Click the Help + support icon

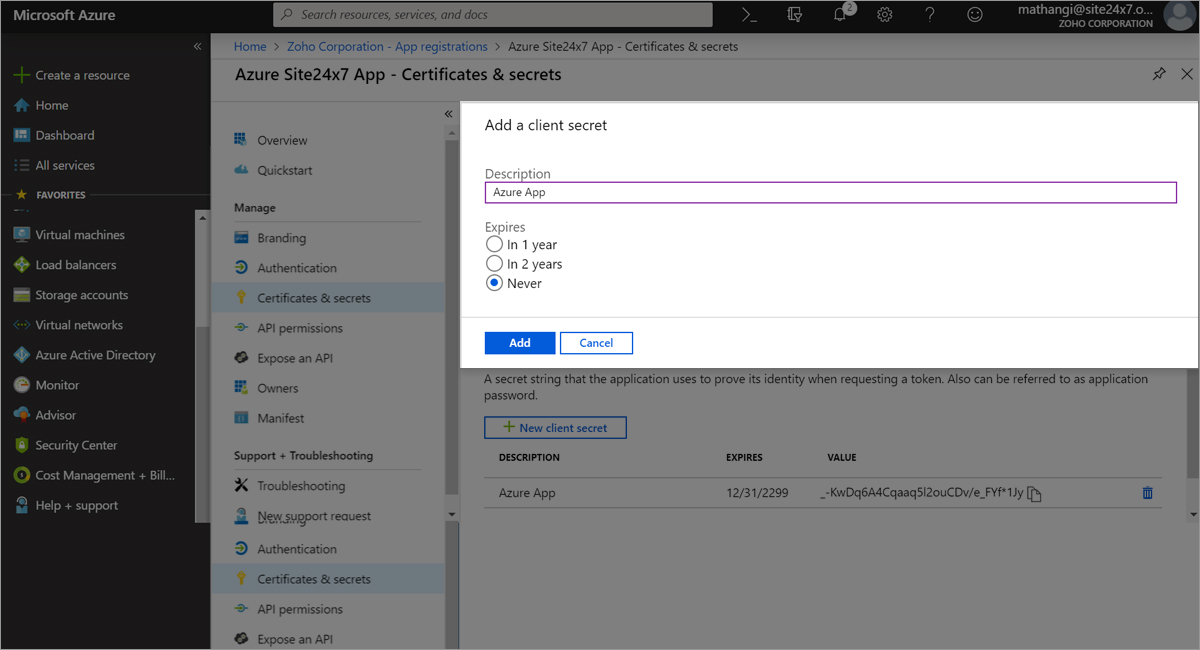[x=21, y=505]
